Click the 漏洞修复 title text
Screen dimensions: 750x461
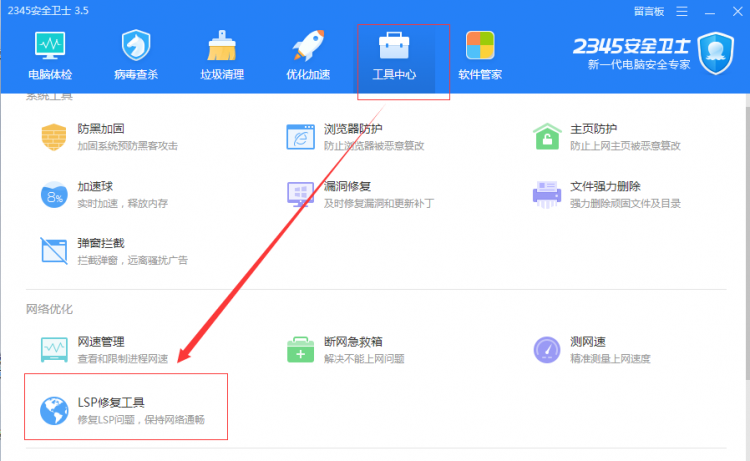tap(347, 186)
